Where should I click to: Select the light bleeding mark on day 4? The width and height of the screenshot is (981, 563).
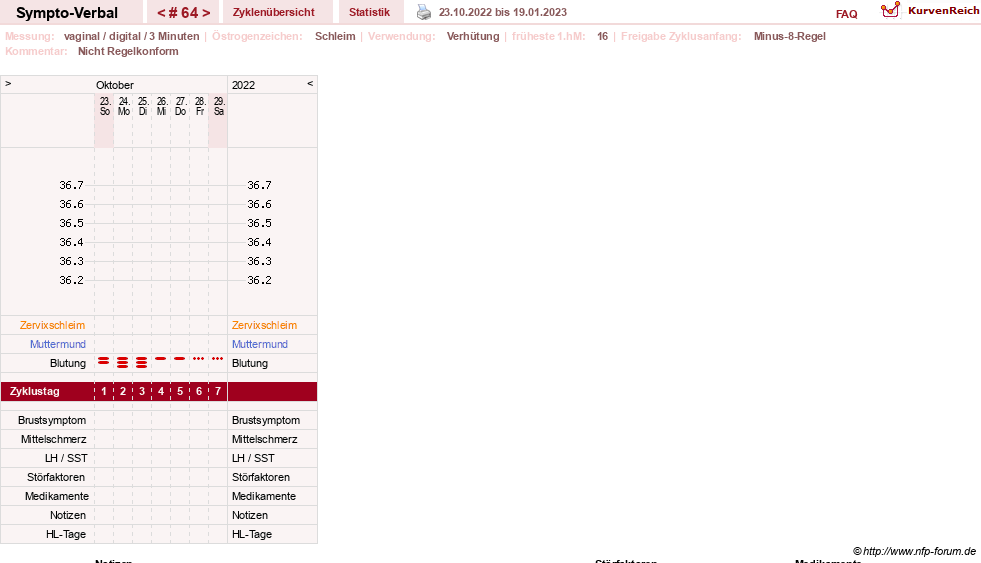coord(161,358)
